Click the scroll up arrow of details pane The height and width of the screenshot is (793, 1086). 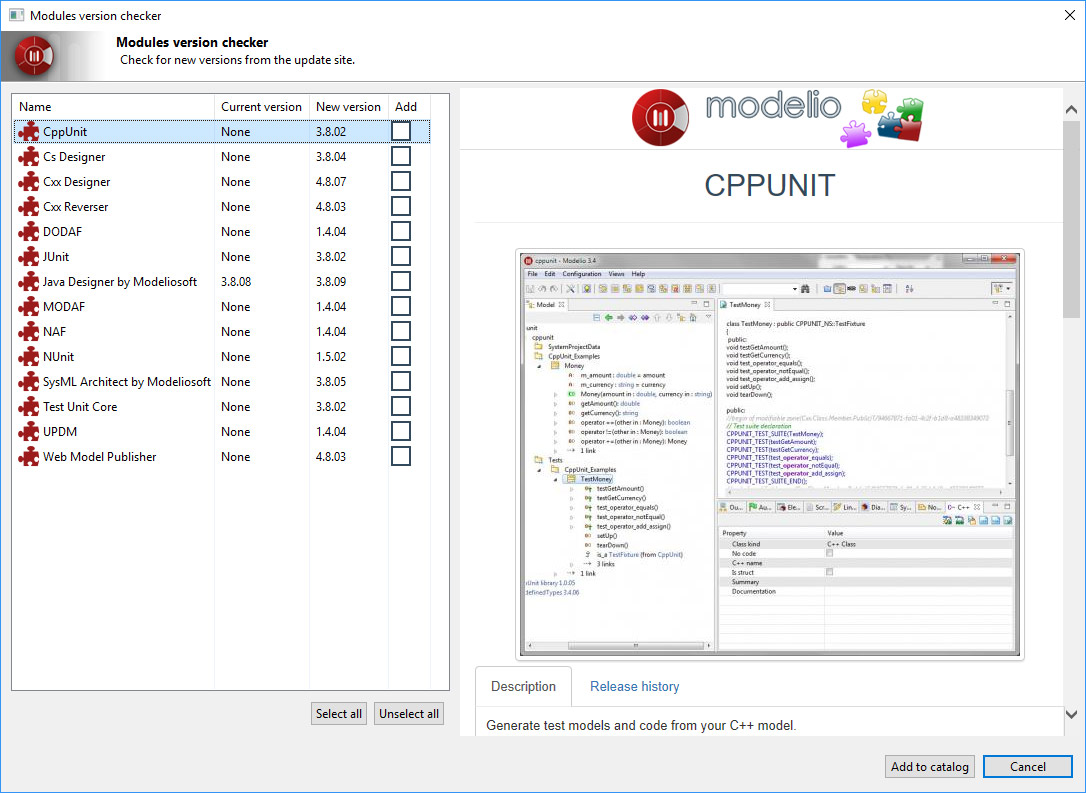point(1071,109)
